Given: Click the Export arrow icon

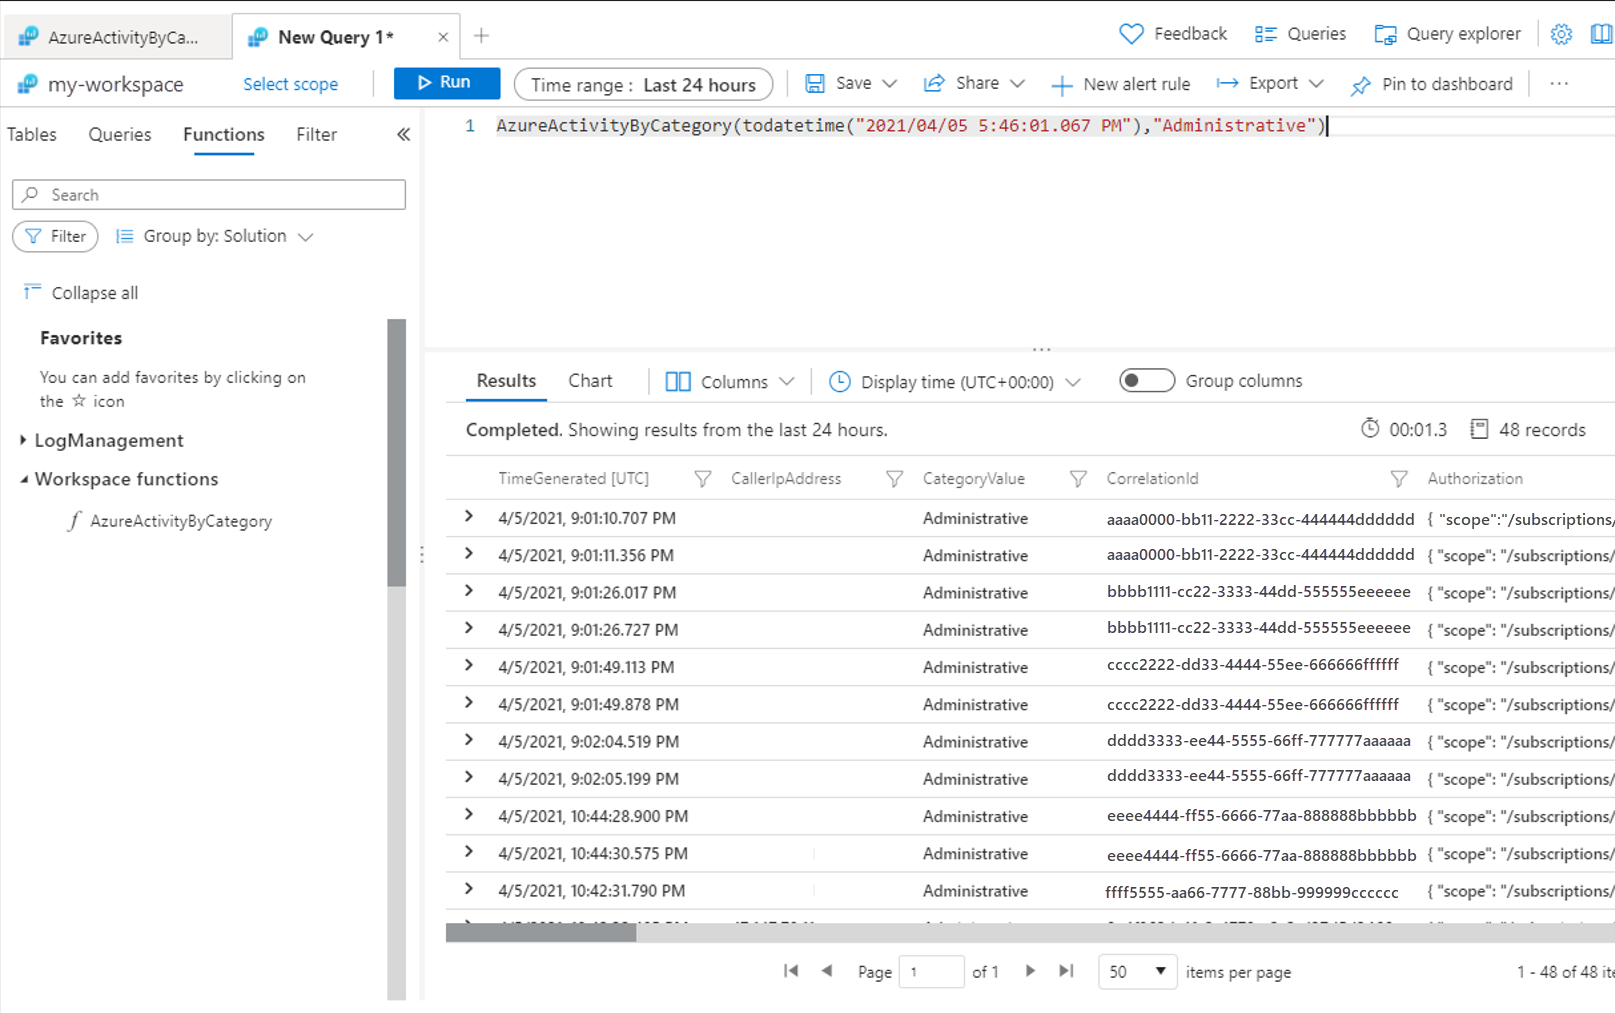Looking at the screenshot, I should point(1227,84).
